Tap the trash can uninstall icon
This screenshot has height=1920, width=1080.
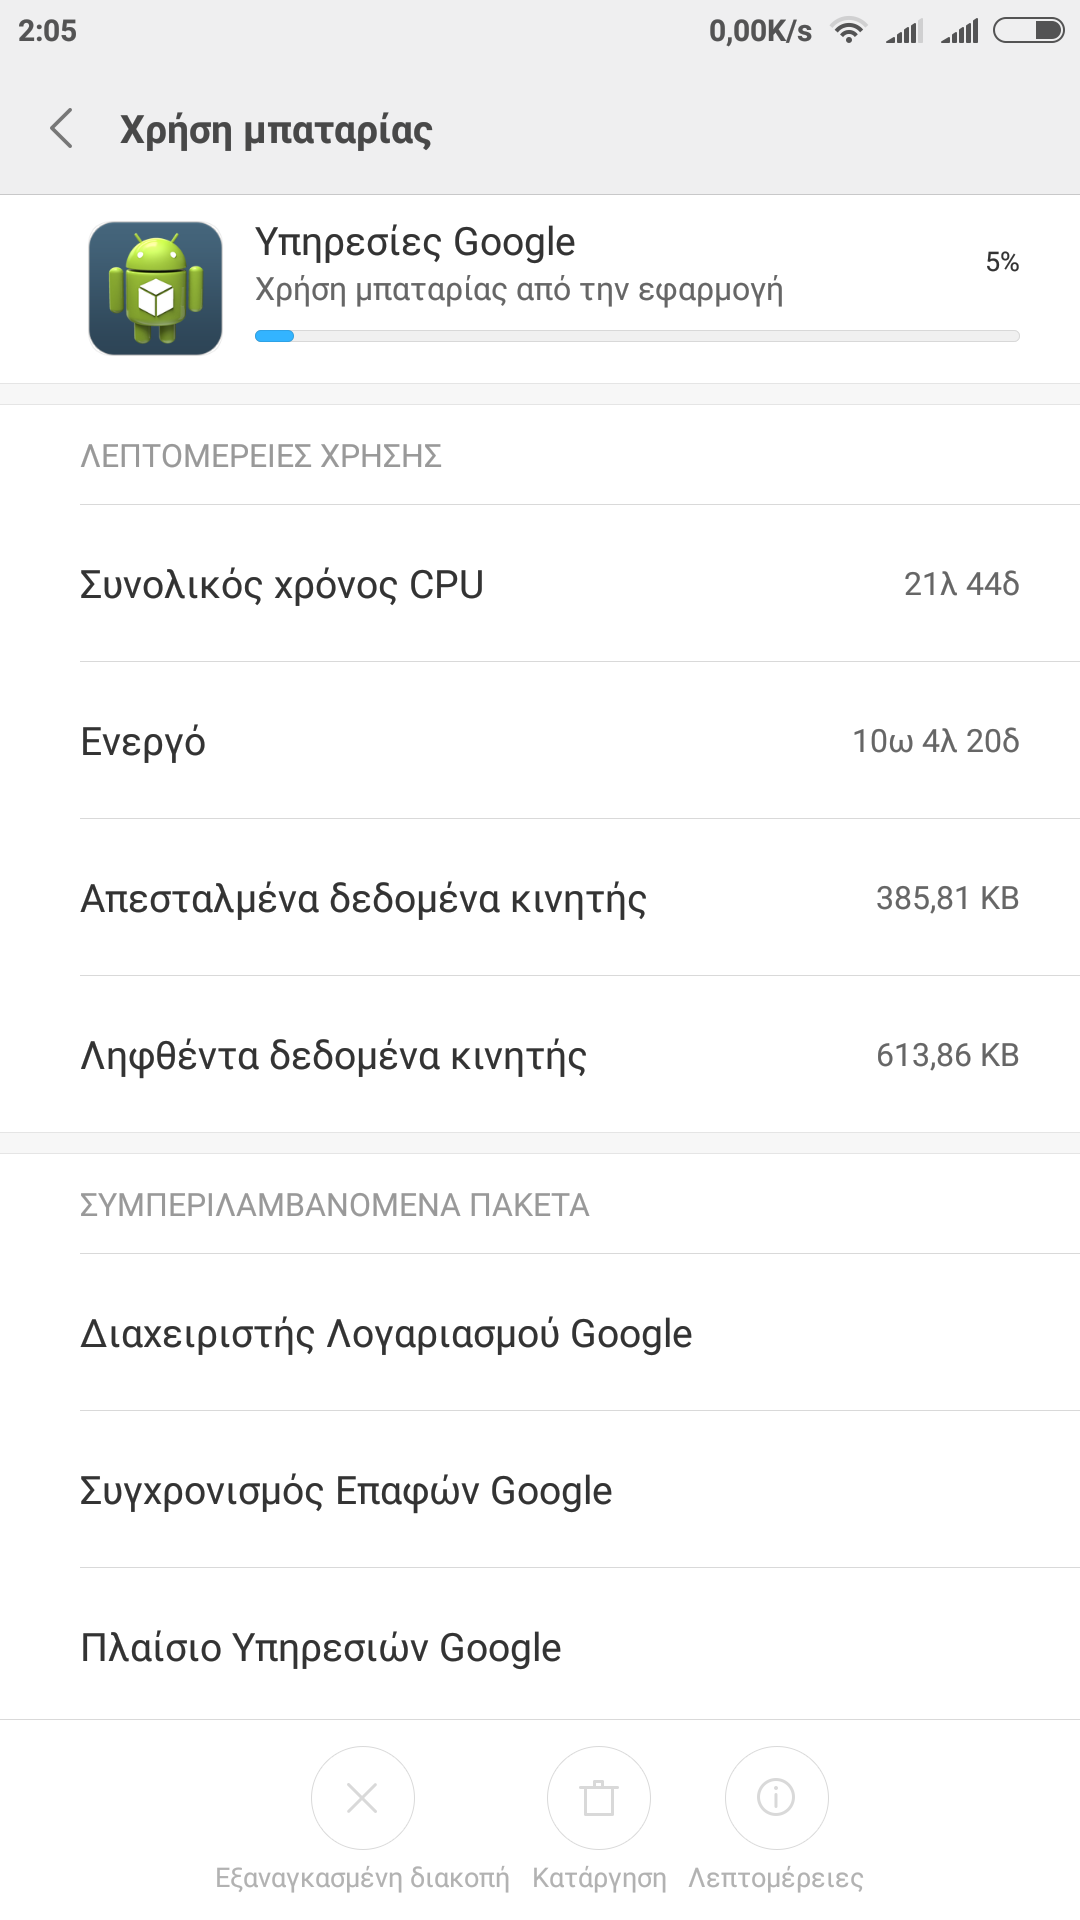[x=598, y=1798]
